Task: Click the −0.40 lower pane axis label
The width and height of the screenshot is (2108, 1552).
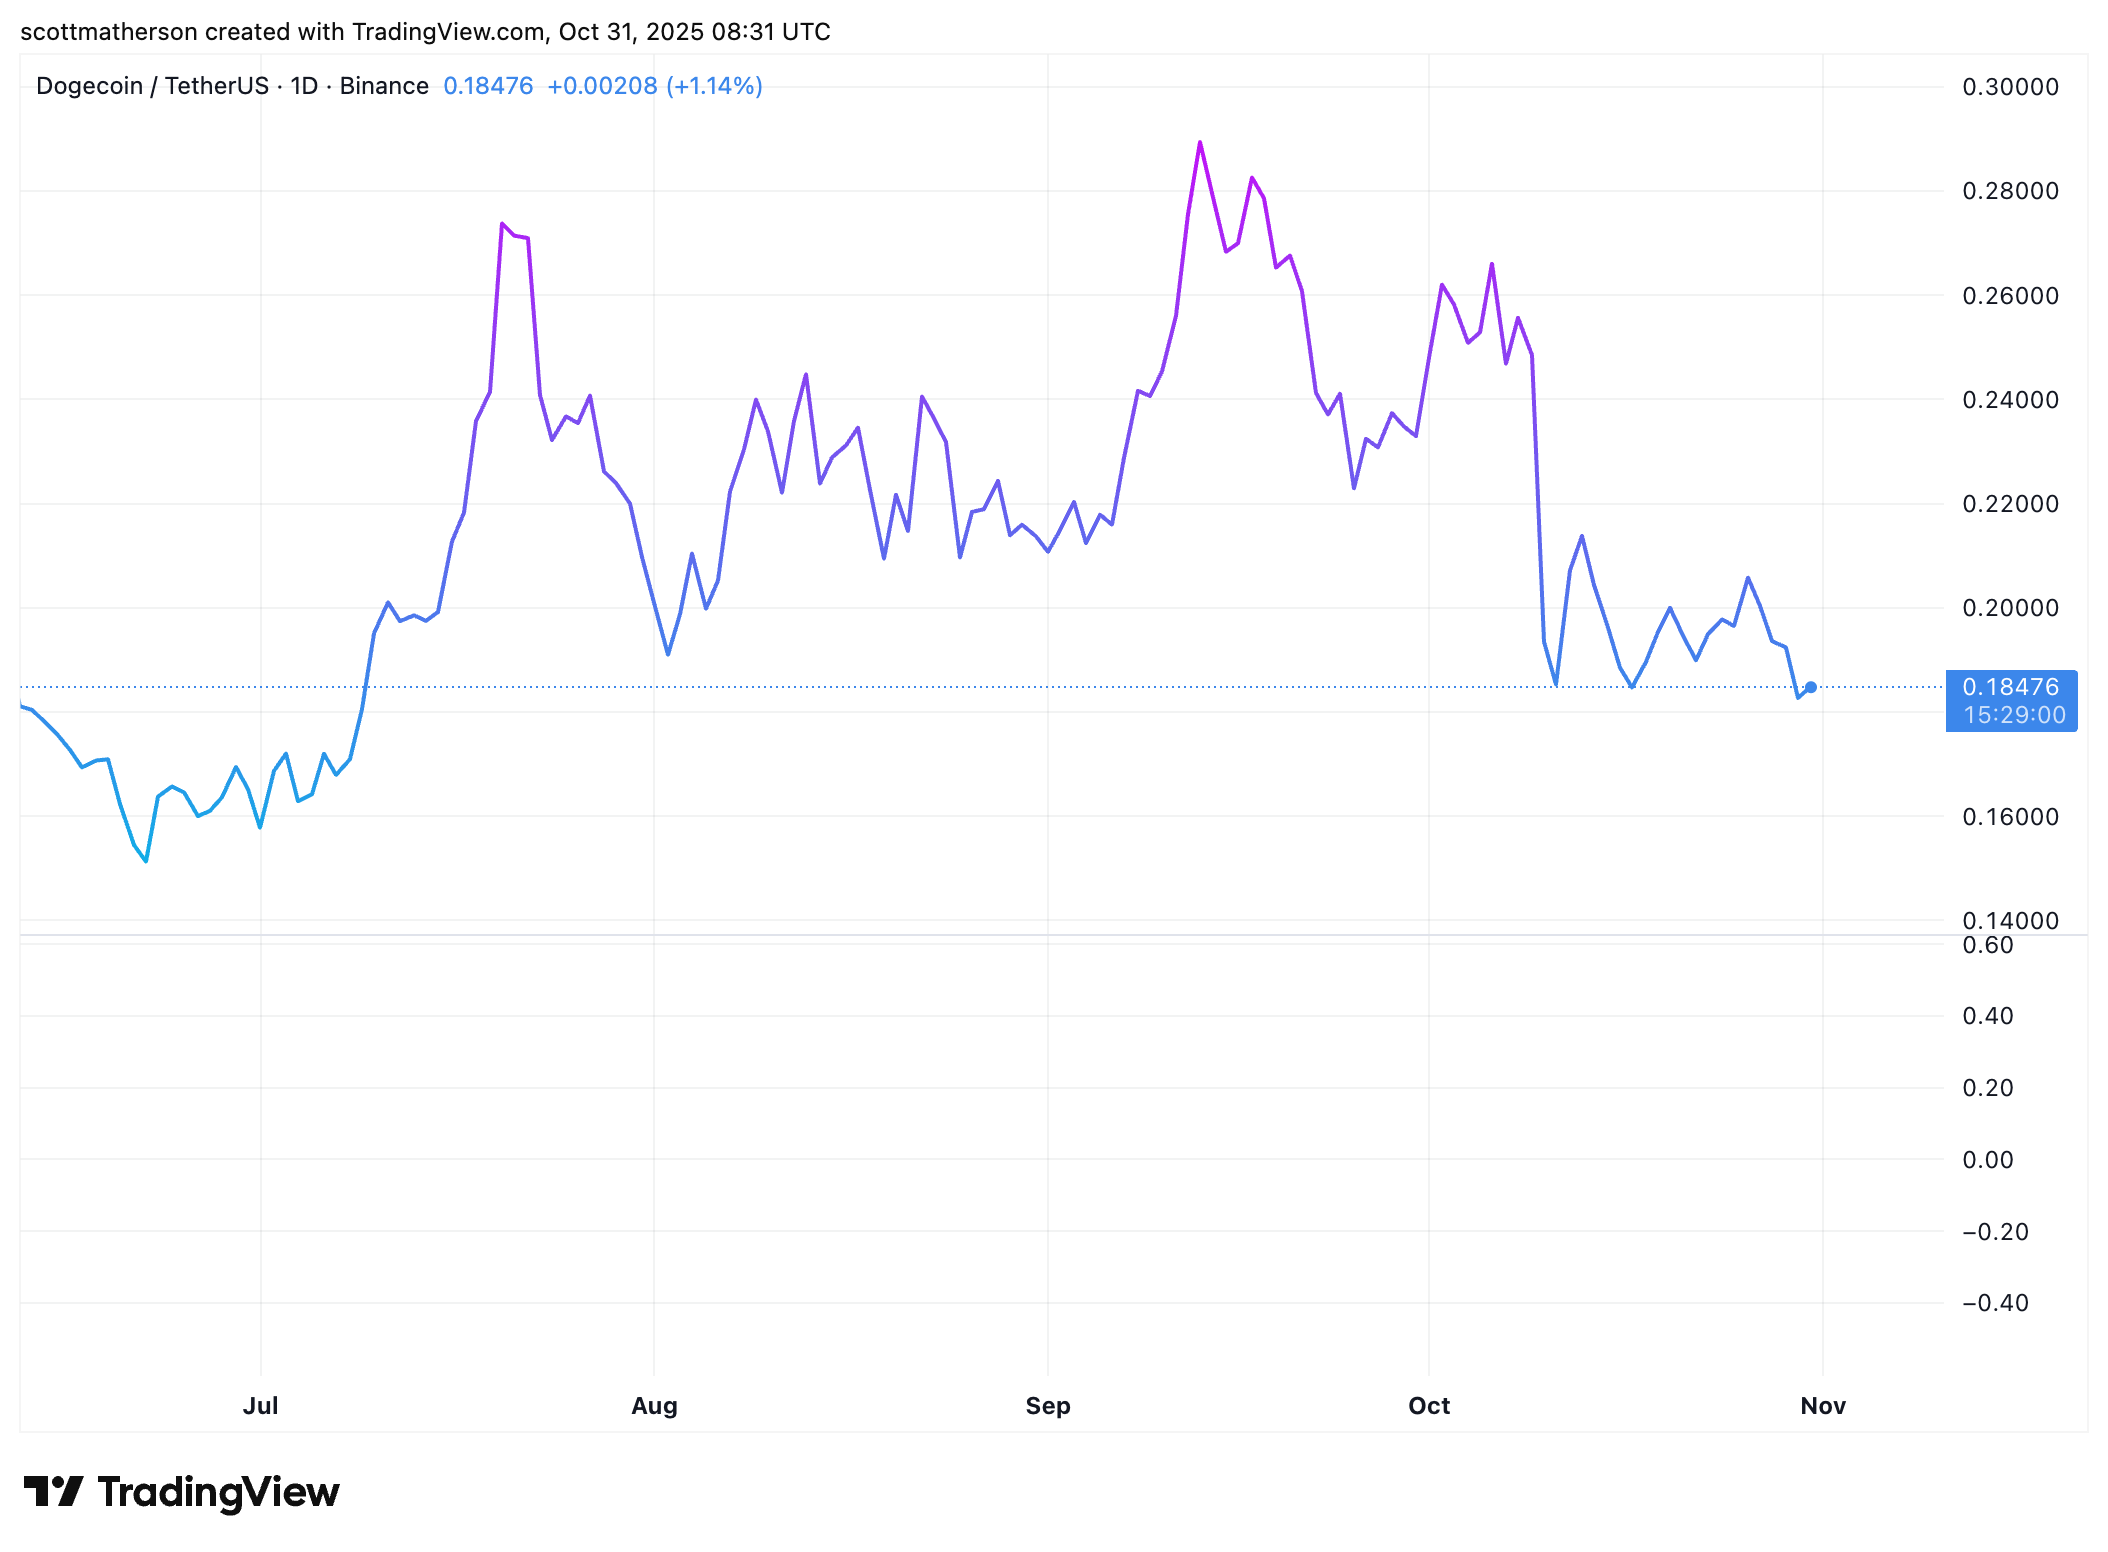Action: (x=1994, y=1303)
